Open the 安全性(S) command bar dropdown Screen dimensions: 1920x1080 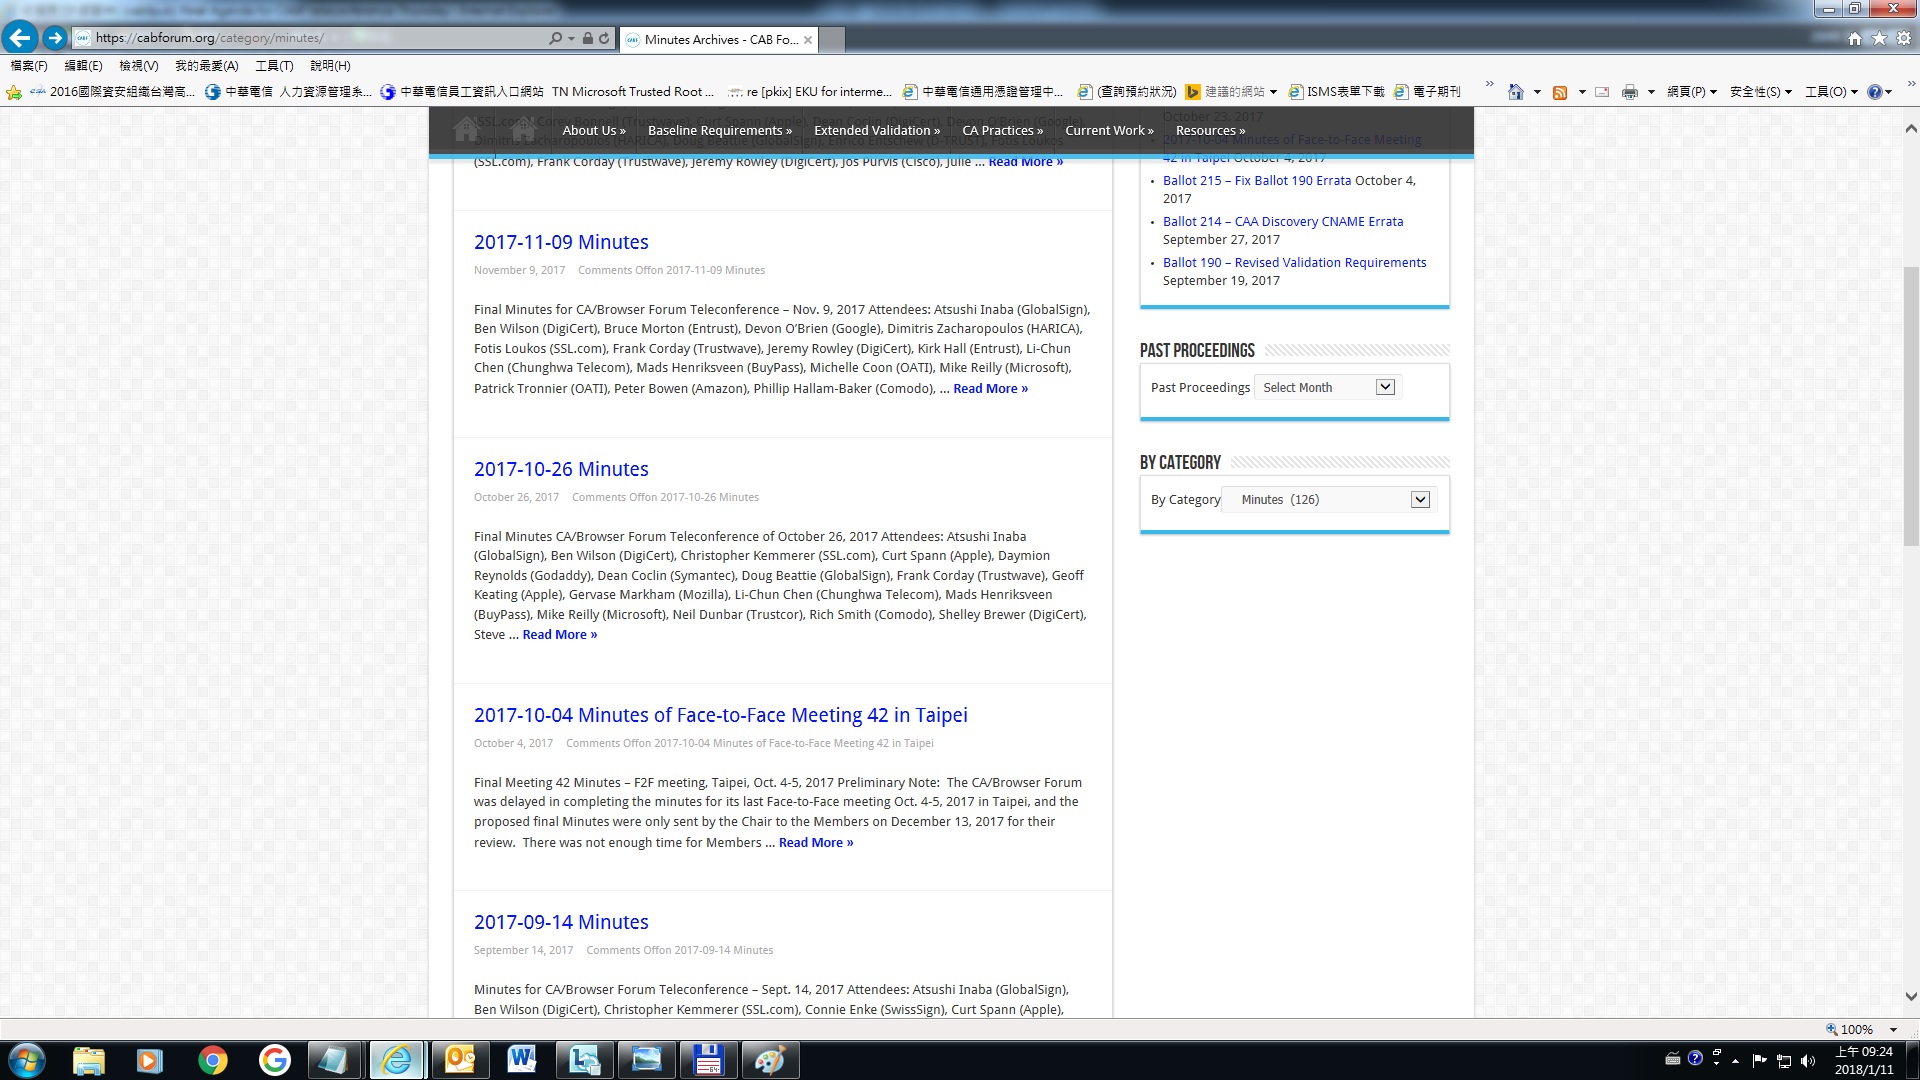coord(1760,92)
